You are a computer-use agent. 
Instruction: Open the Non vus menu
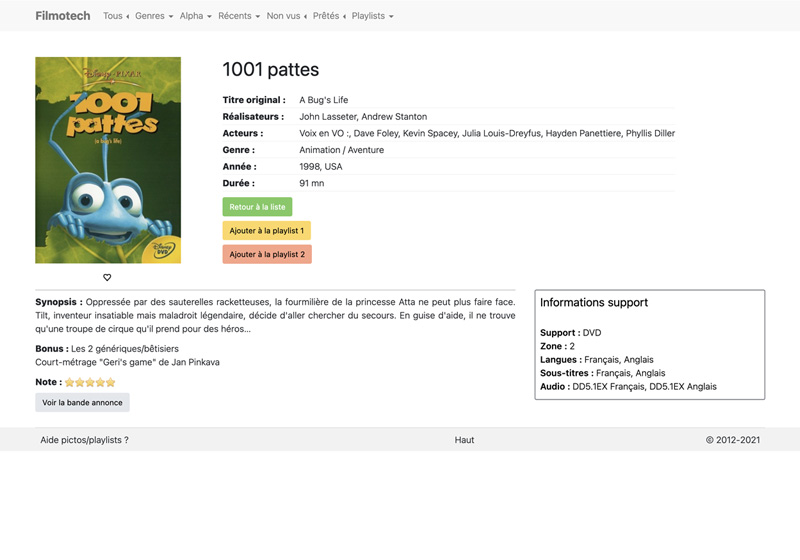click(x=287, y=16)
